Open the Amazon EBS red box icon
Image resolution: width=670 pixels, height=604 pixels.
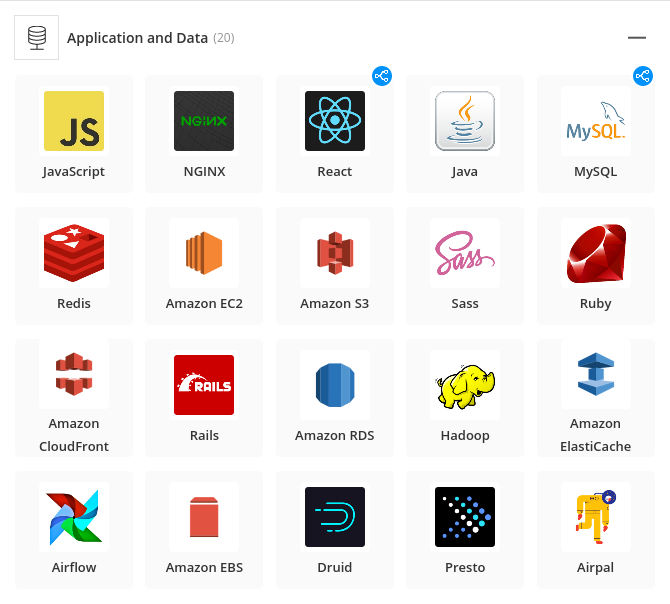pos(204,517)
